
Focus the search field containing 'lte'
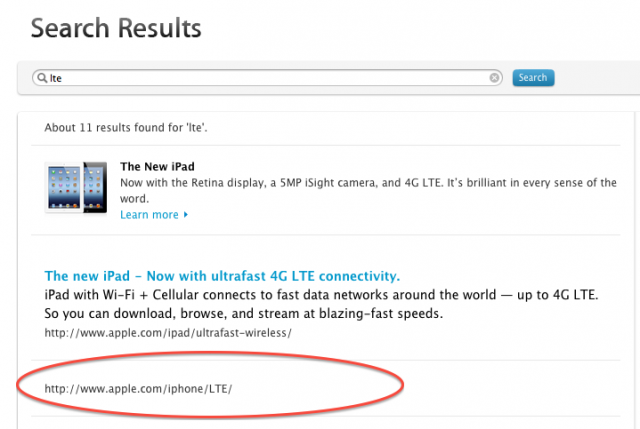pyautogui.click(x=260, y=78)
